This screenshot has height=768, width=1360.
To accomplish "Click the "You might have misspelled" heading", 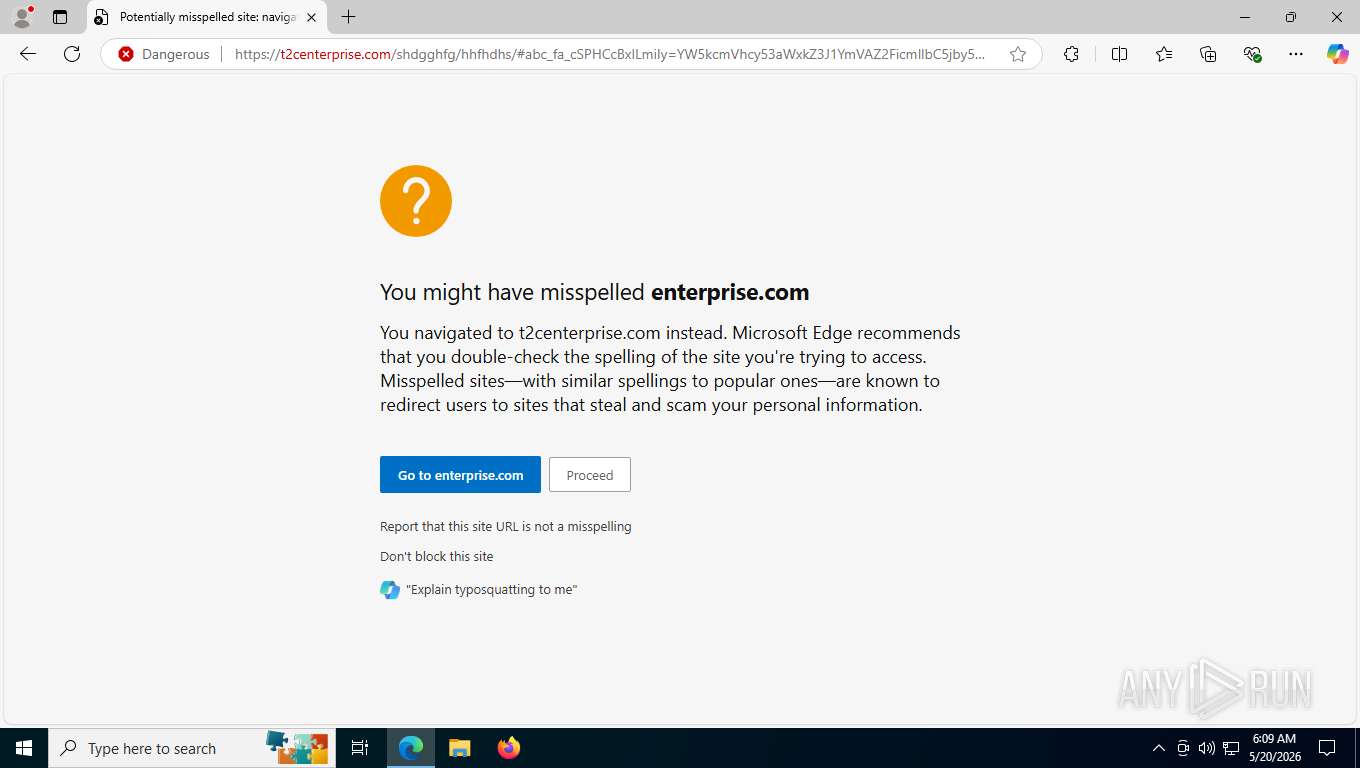I will pyautogui.click(x=594, y=292).
